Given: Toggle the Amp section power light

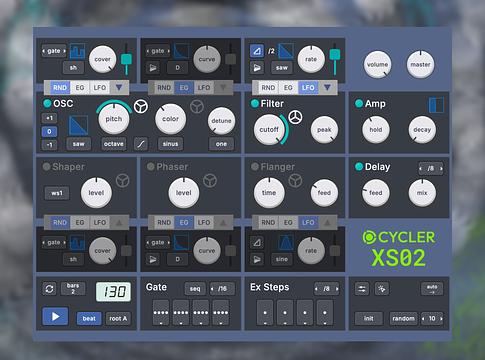Looking at the screenshot, I should 359,103.
